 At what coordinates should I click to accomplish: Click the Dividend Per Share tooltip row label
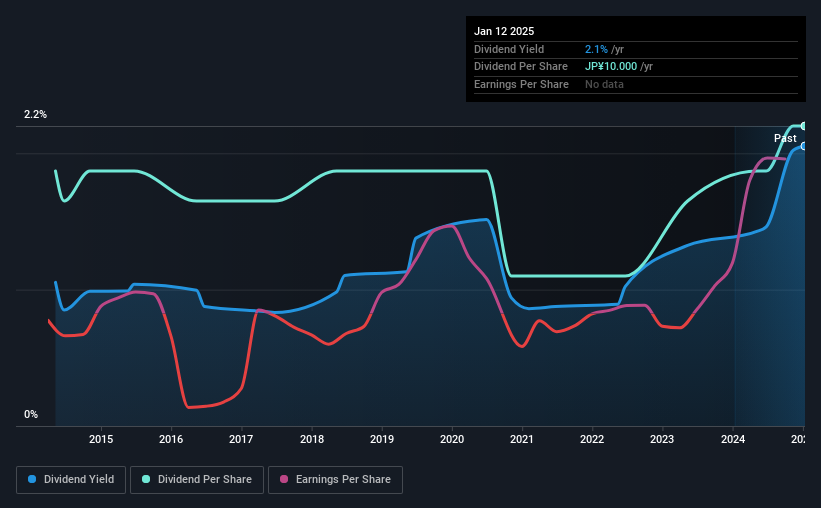tap(521, 67)
